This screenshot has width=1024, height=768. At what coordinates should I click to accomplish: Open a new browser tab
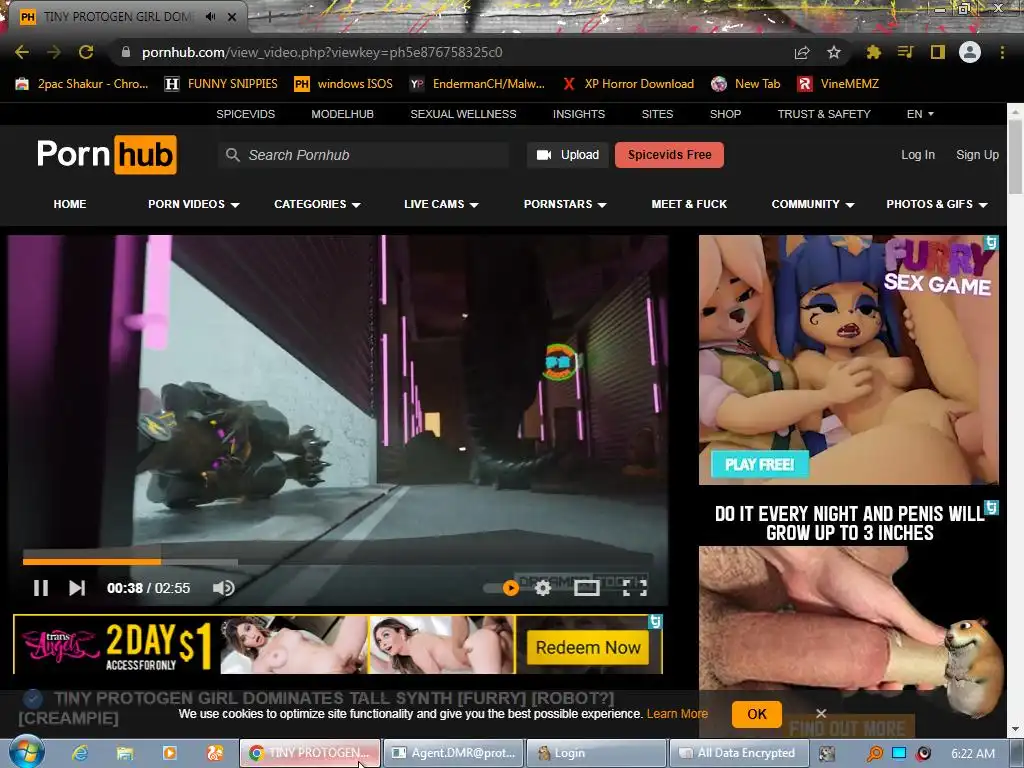click(x=269, y=18)
